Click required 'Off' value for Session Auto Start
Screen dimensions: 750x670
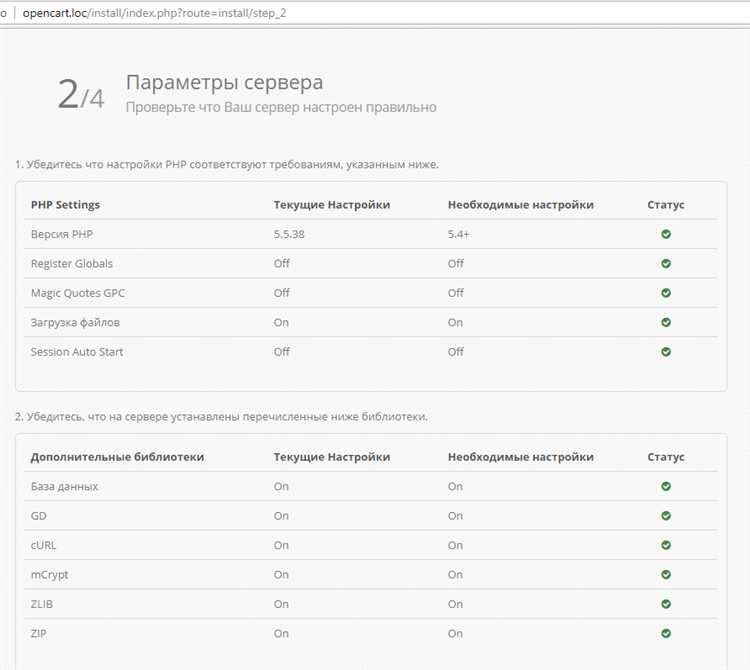(x=456, y=352)
